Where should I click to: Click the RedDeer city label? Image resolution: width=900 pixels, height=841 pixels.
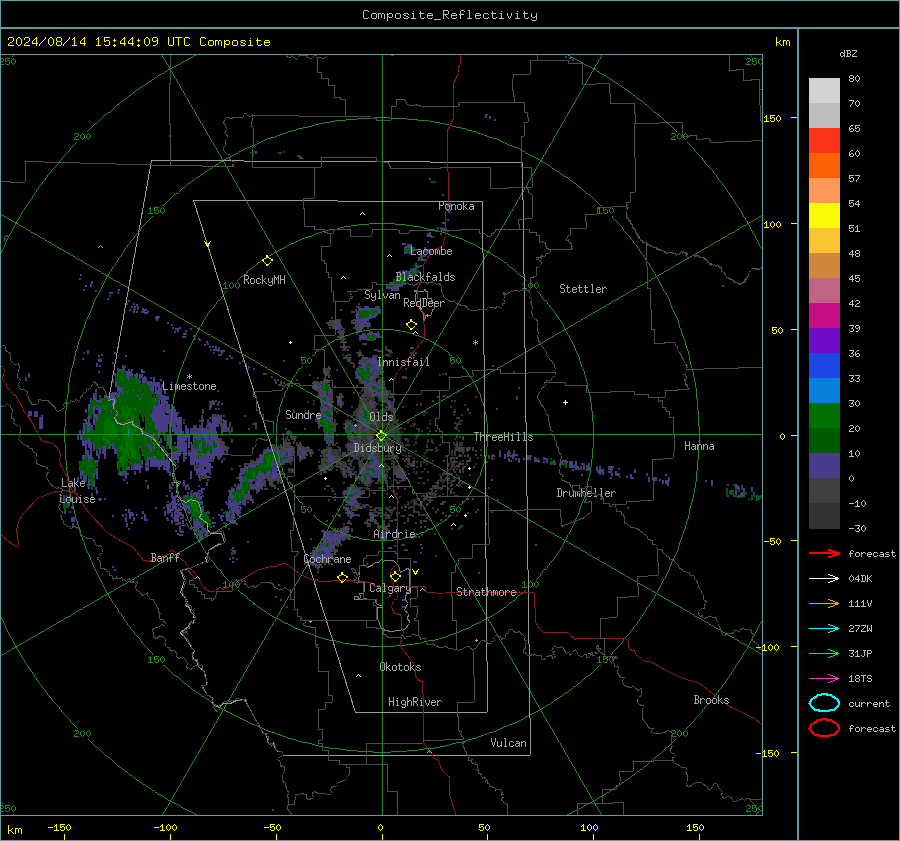tap(424, 303)
